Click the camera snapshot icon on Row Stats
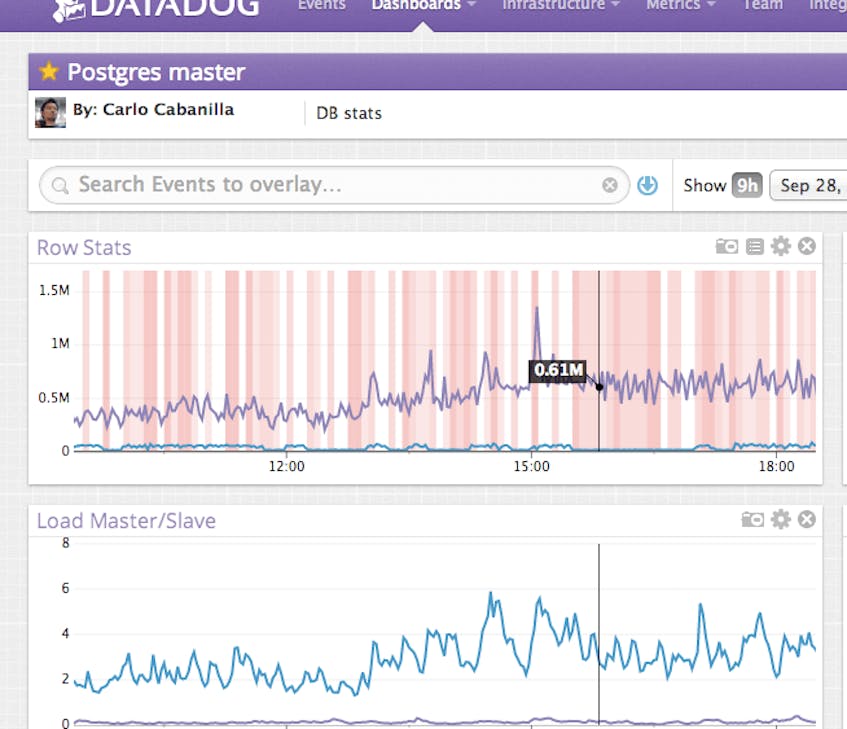The width and height of the screenshot is (847, 729). coord(726,246)
